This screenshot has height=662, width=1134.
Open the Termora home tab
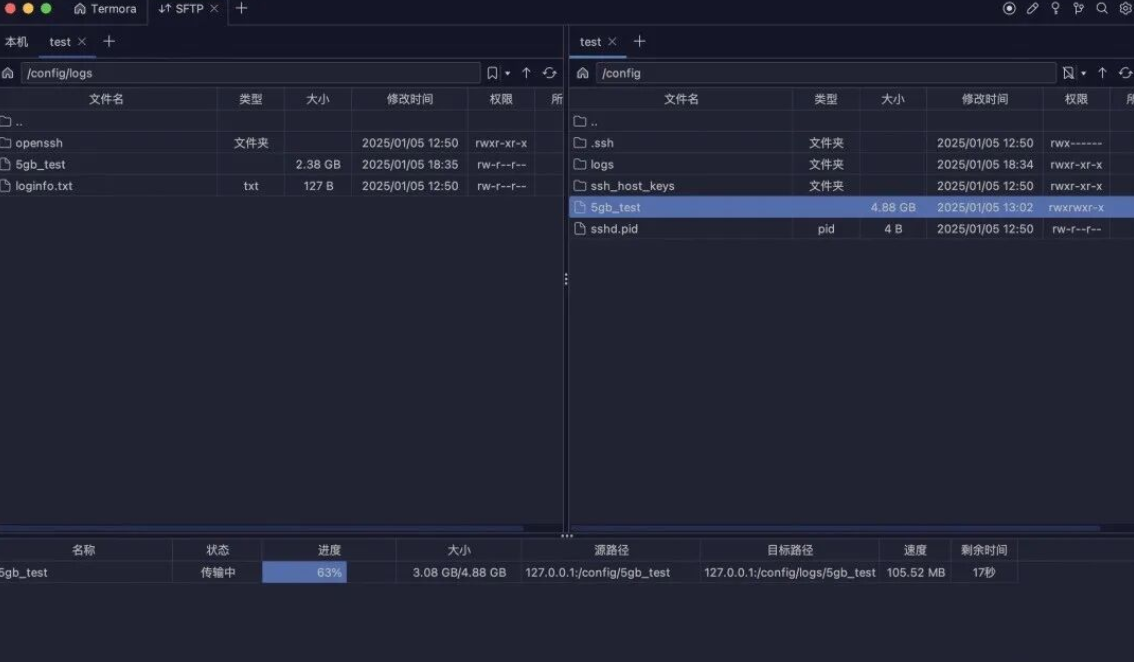[x=105, y=9]
